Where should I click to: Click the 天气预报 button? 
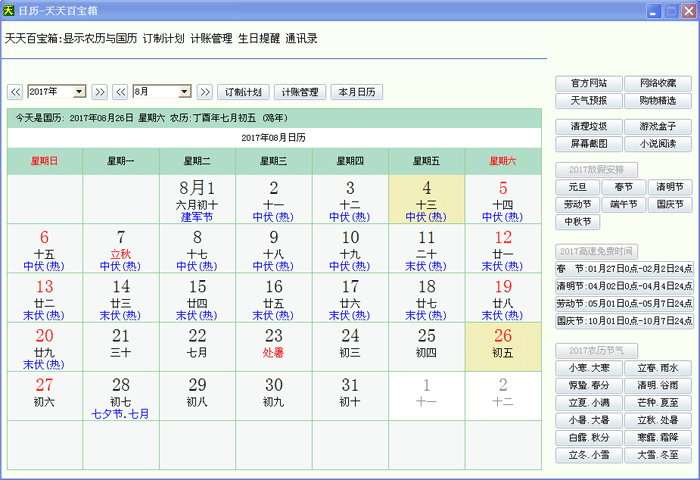(x=588, y=100)
